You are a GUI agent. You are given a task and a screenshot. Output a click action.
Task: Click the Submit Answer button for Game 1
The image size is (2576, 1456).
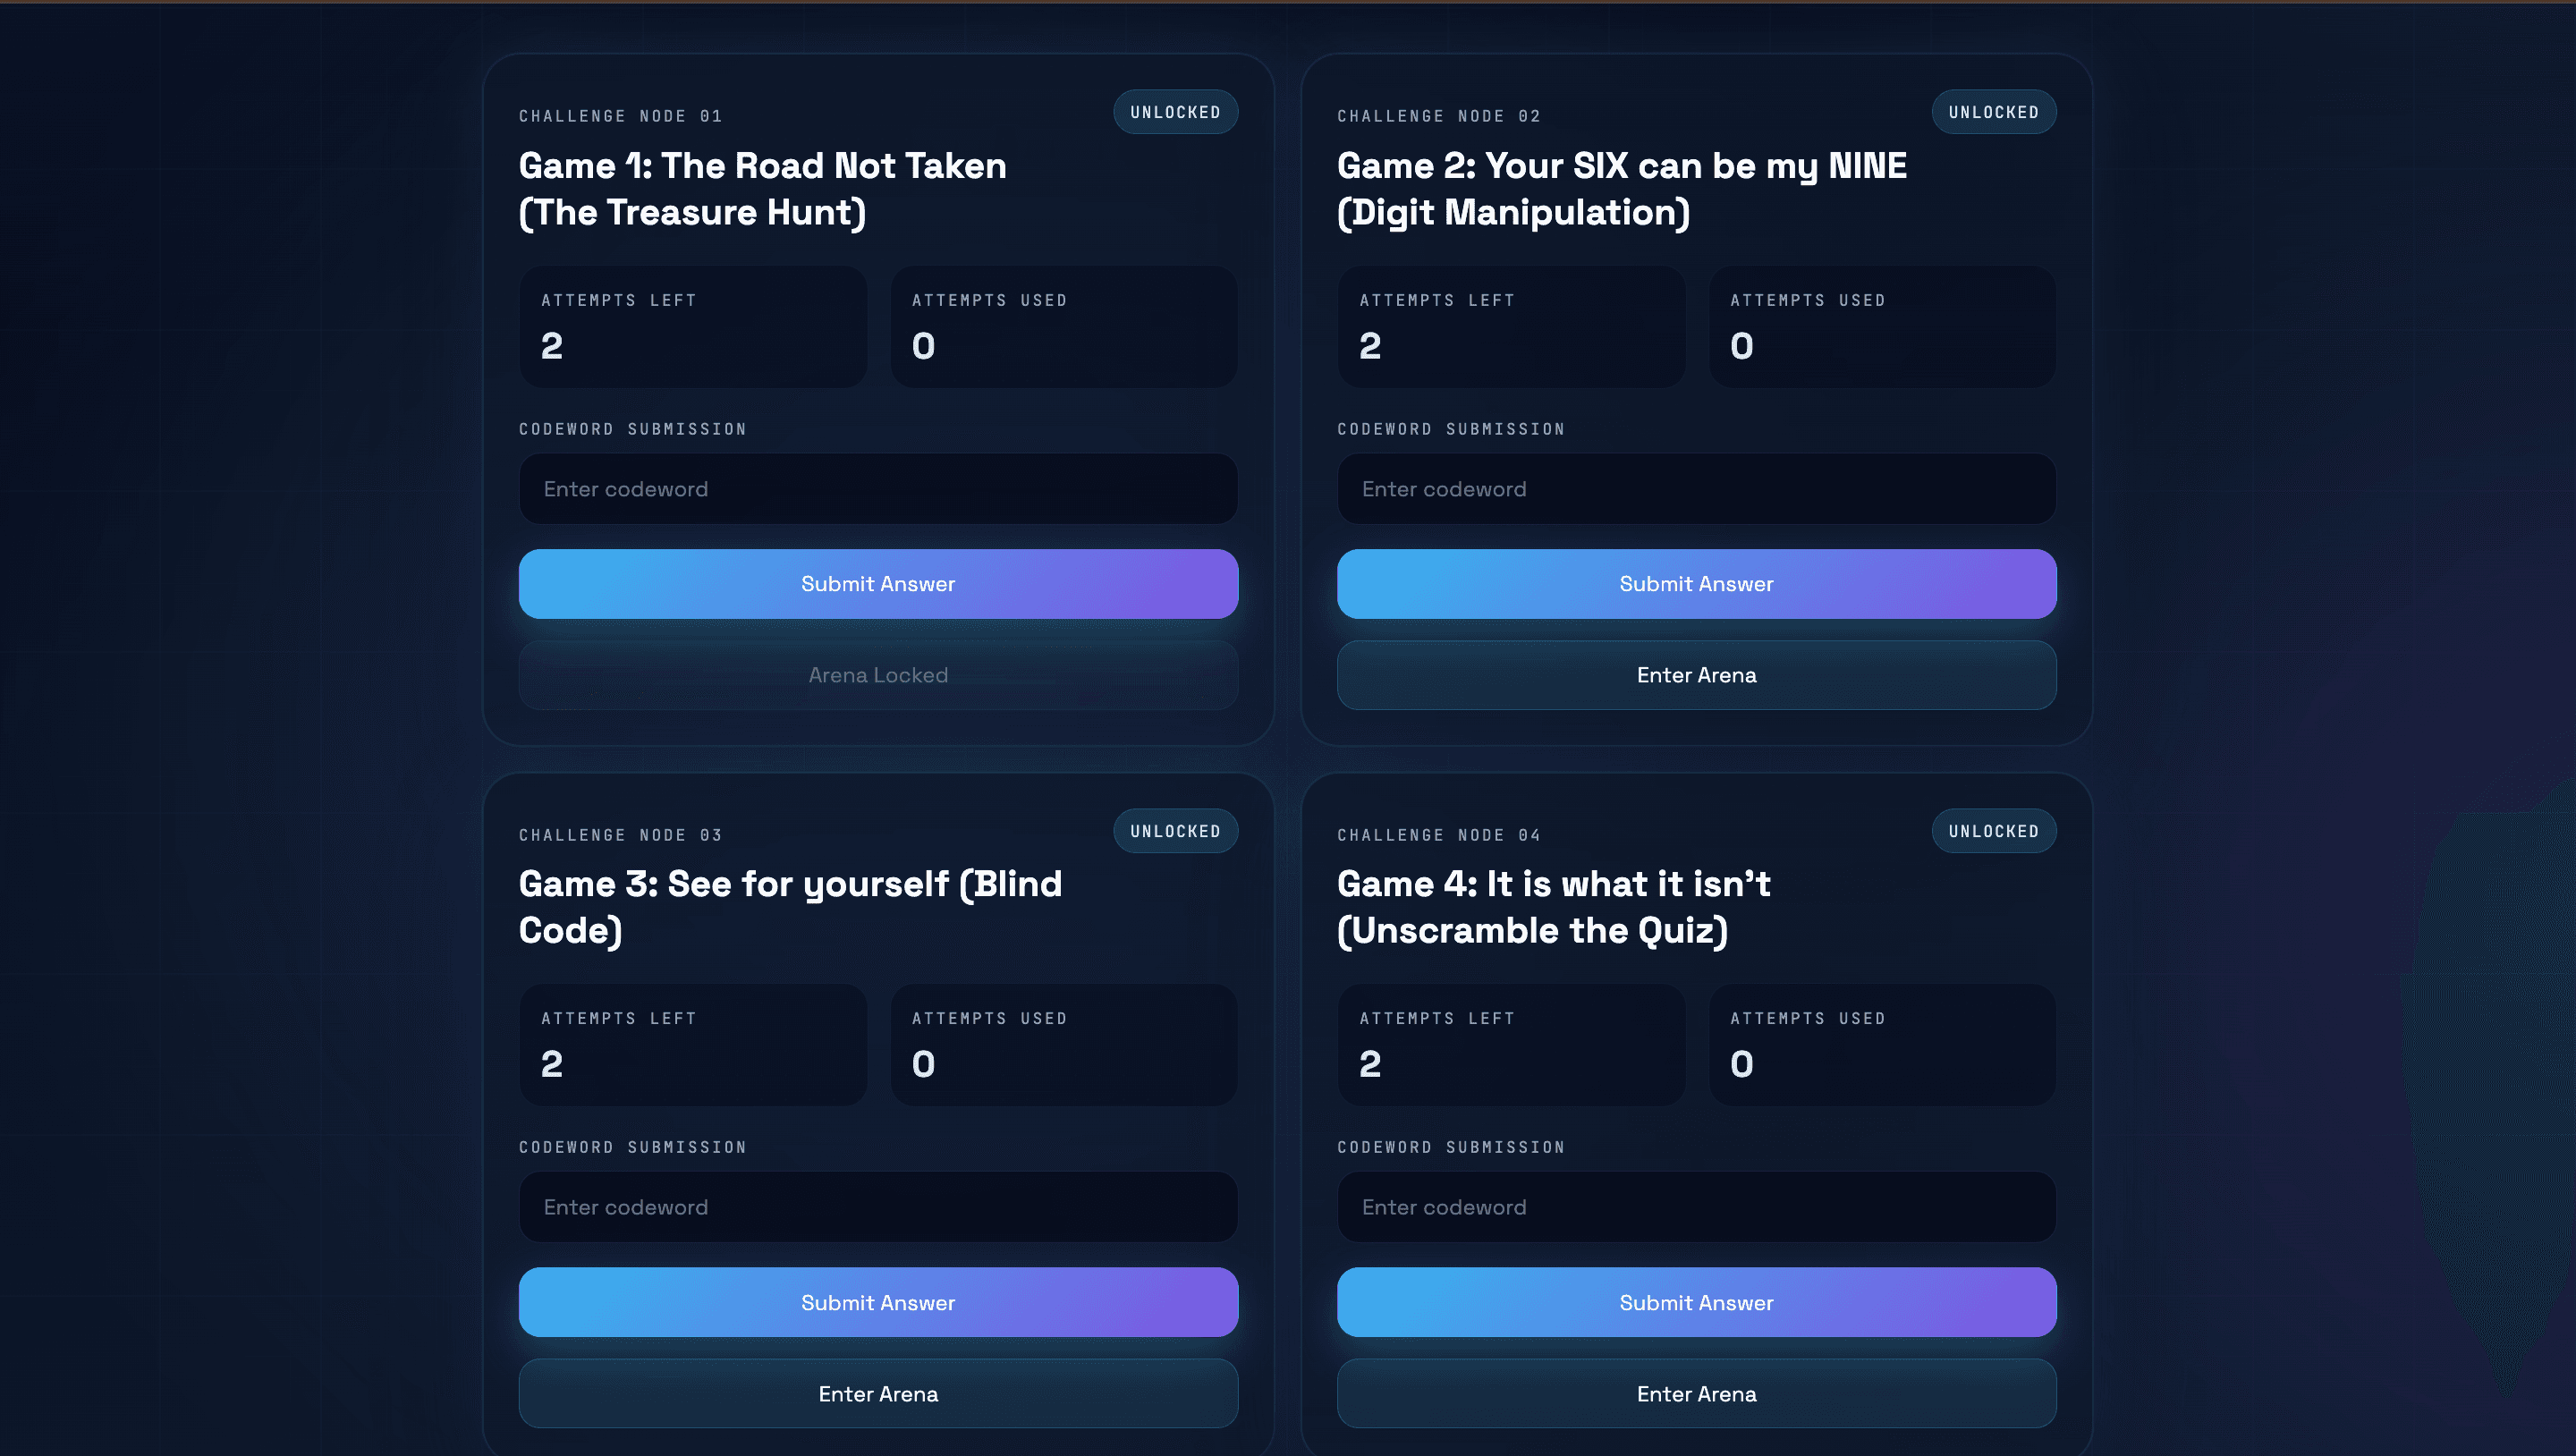point(878,584)
